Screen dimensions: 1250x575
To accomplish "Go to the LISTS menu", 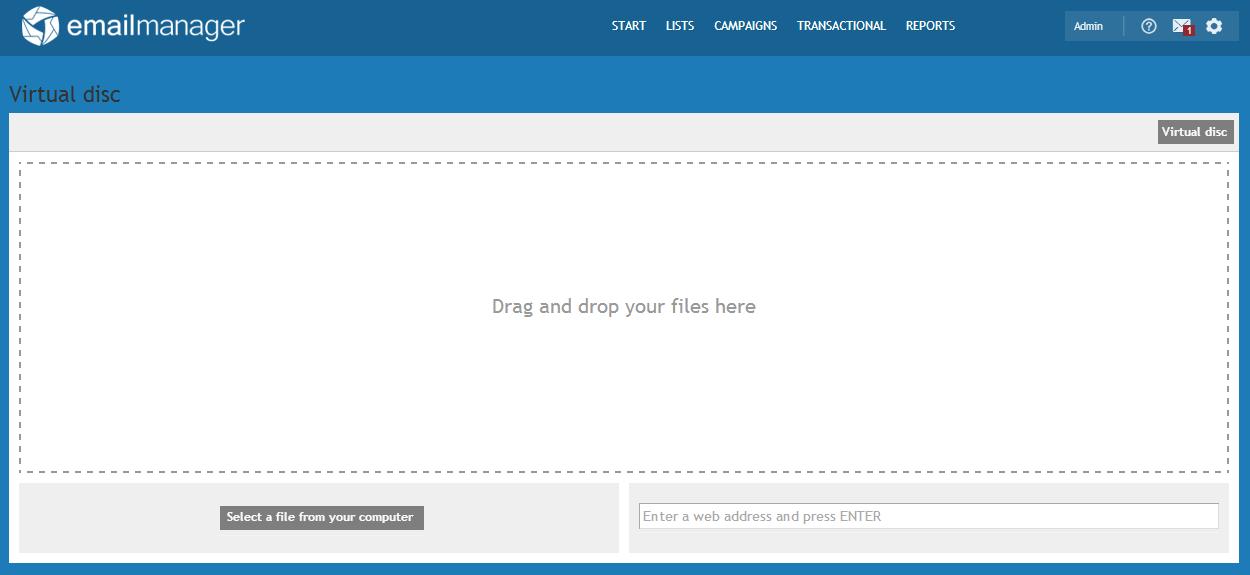I will click(x=679, y=26).
